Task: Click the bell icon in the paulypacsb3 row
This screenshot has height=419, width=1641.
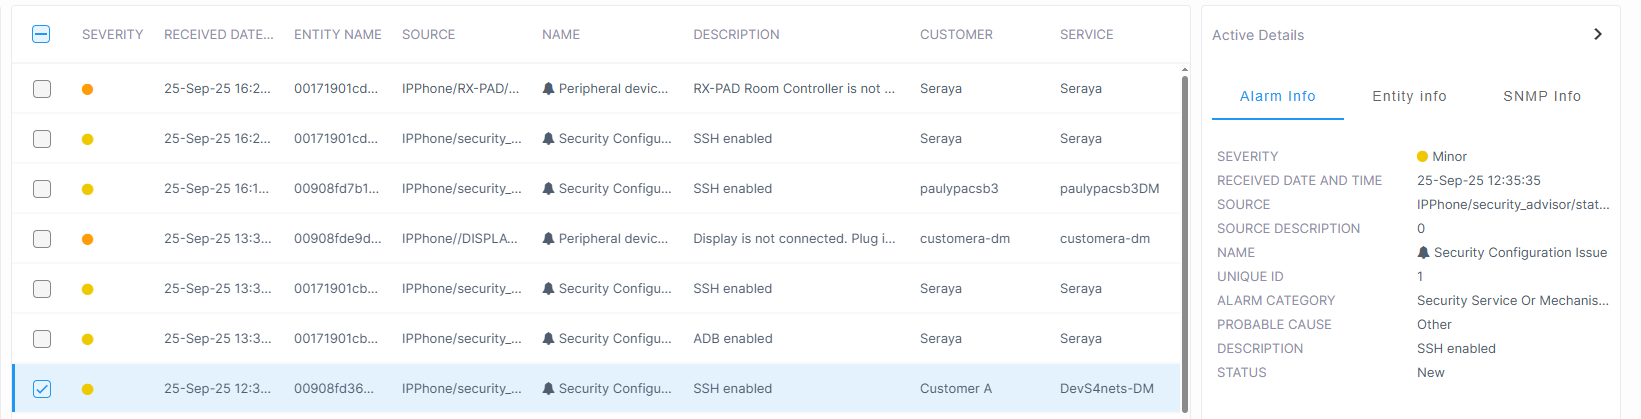Action: pyautogui.click(x=548, y=189)
